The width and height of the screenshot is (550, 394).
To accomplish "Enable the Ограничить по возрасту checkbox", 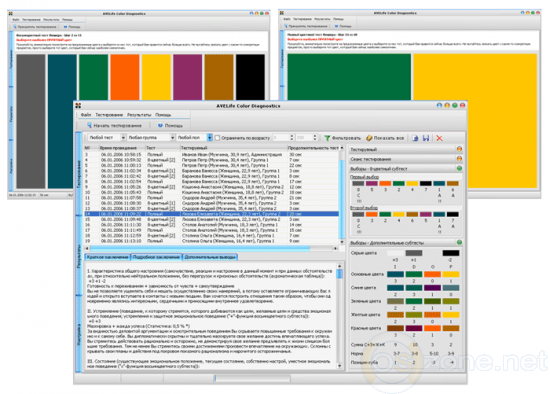I will pyautogui.click(x=217, y=138).
